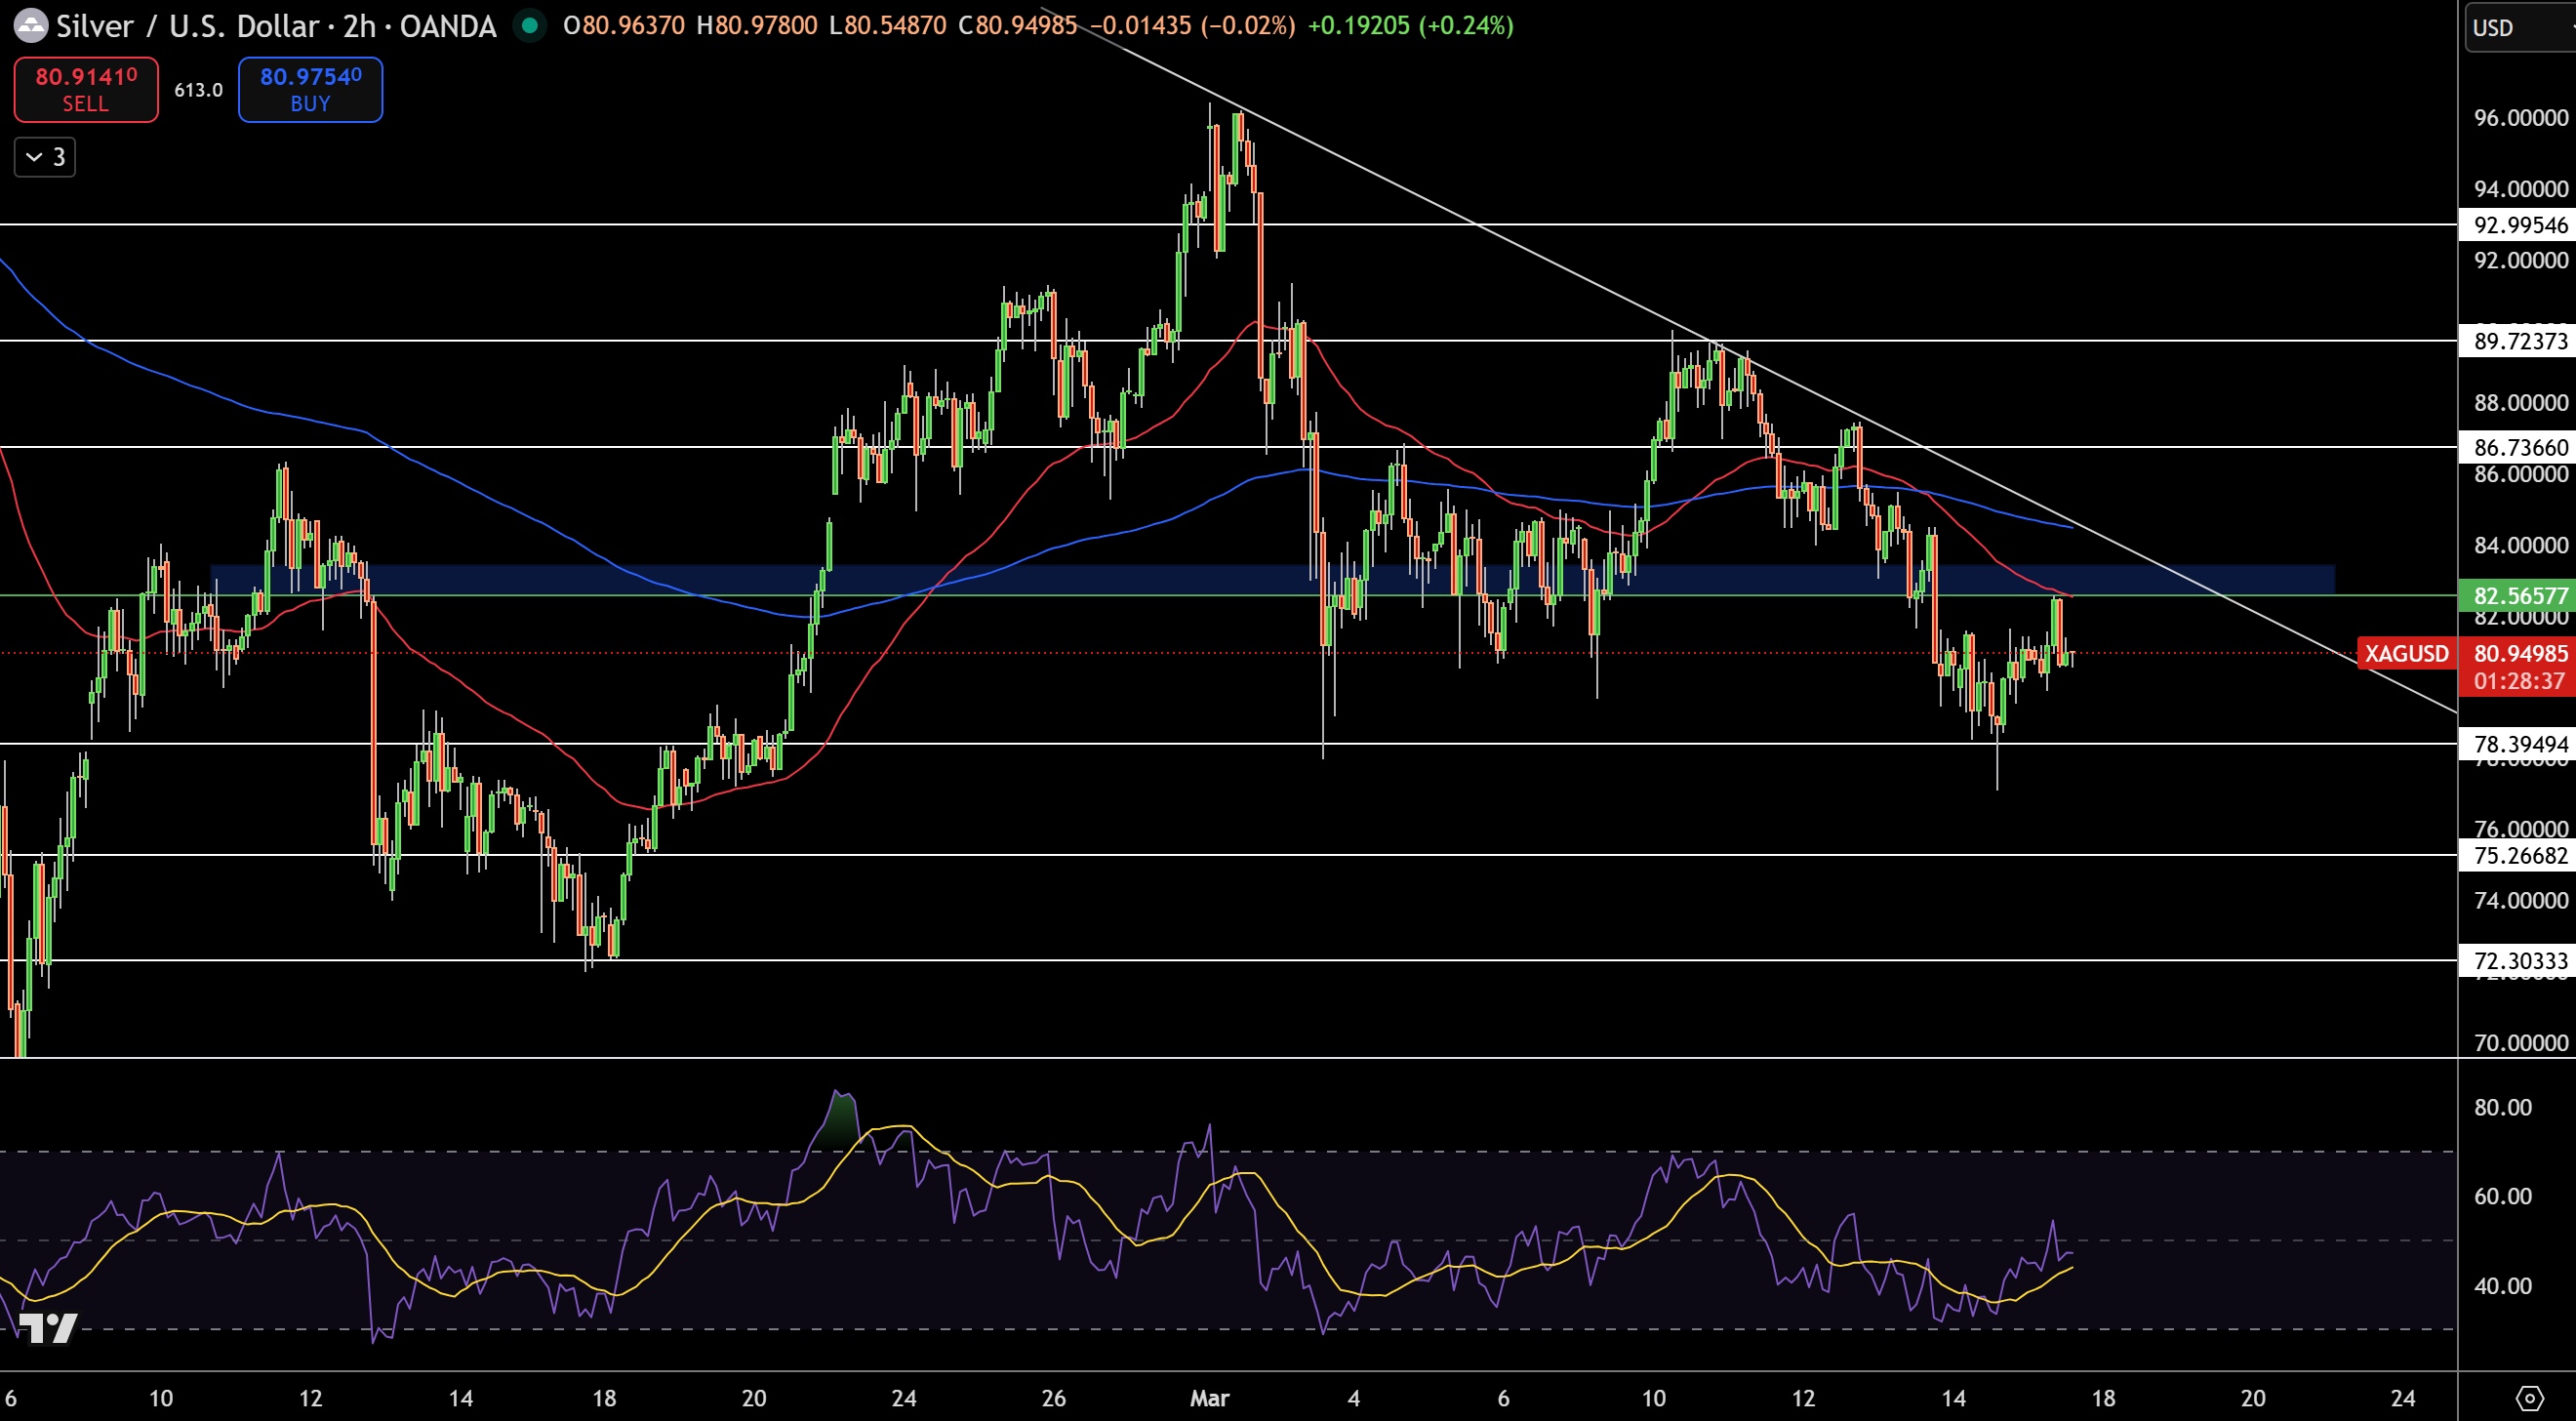
Task: Click the 92.99546 horizontal line price label
Action: [2518, 227]
